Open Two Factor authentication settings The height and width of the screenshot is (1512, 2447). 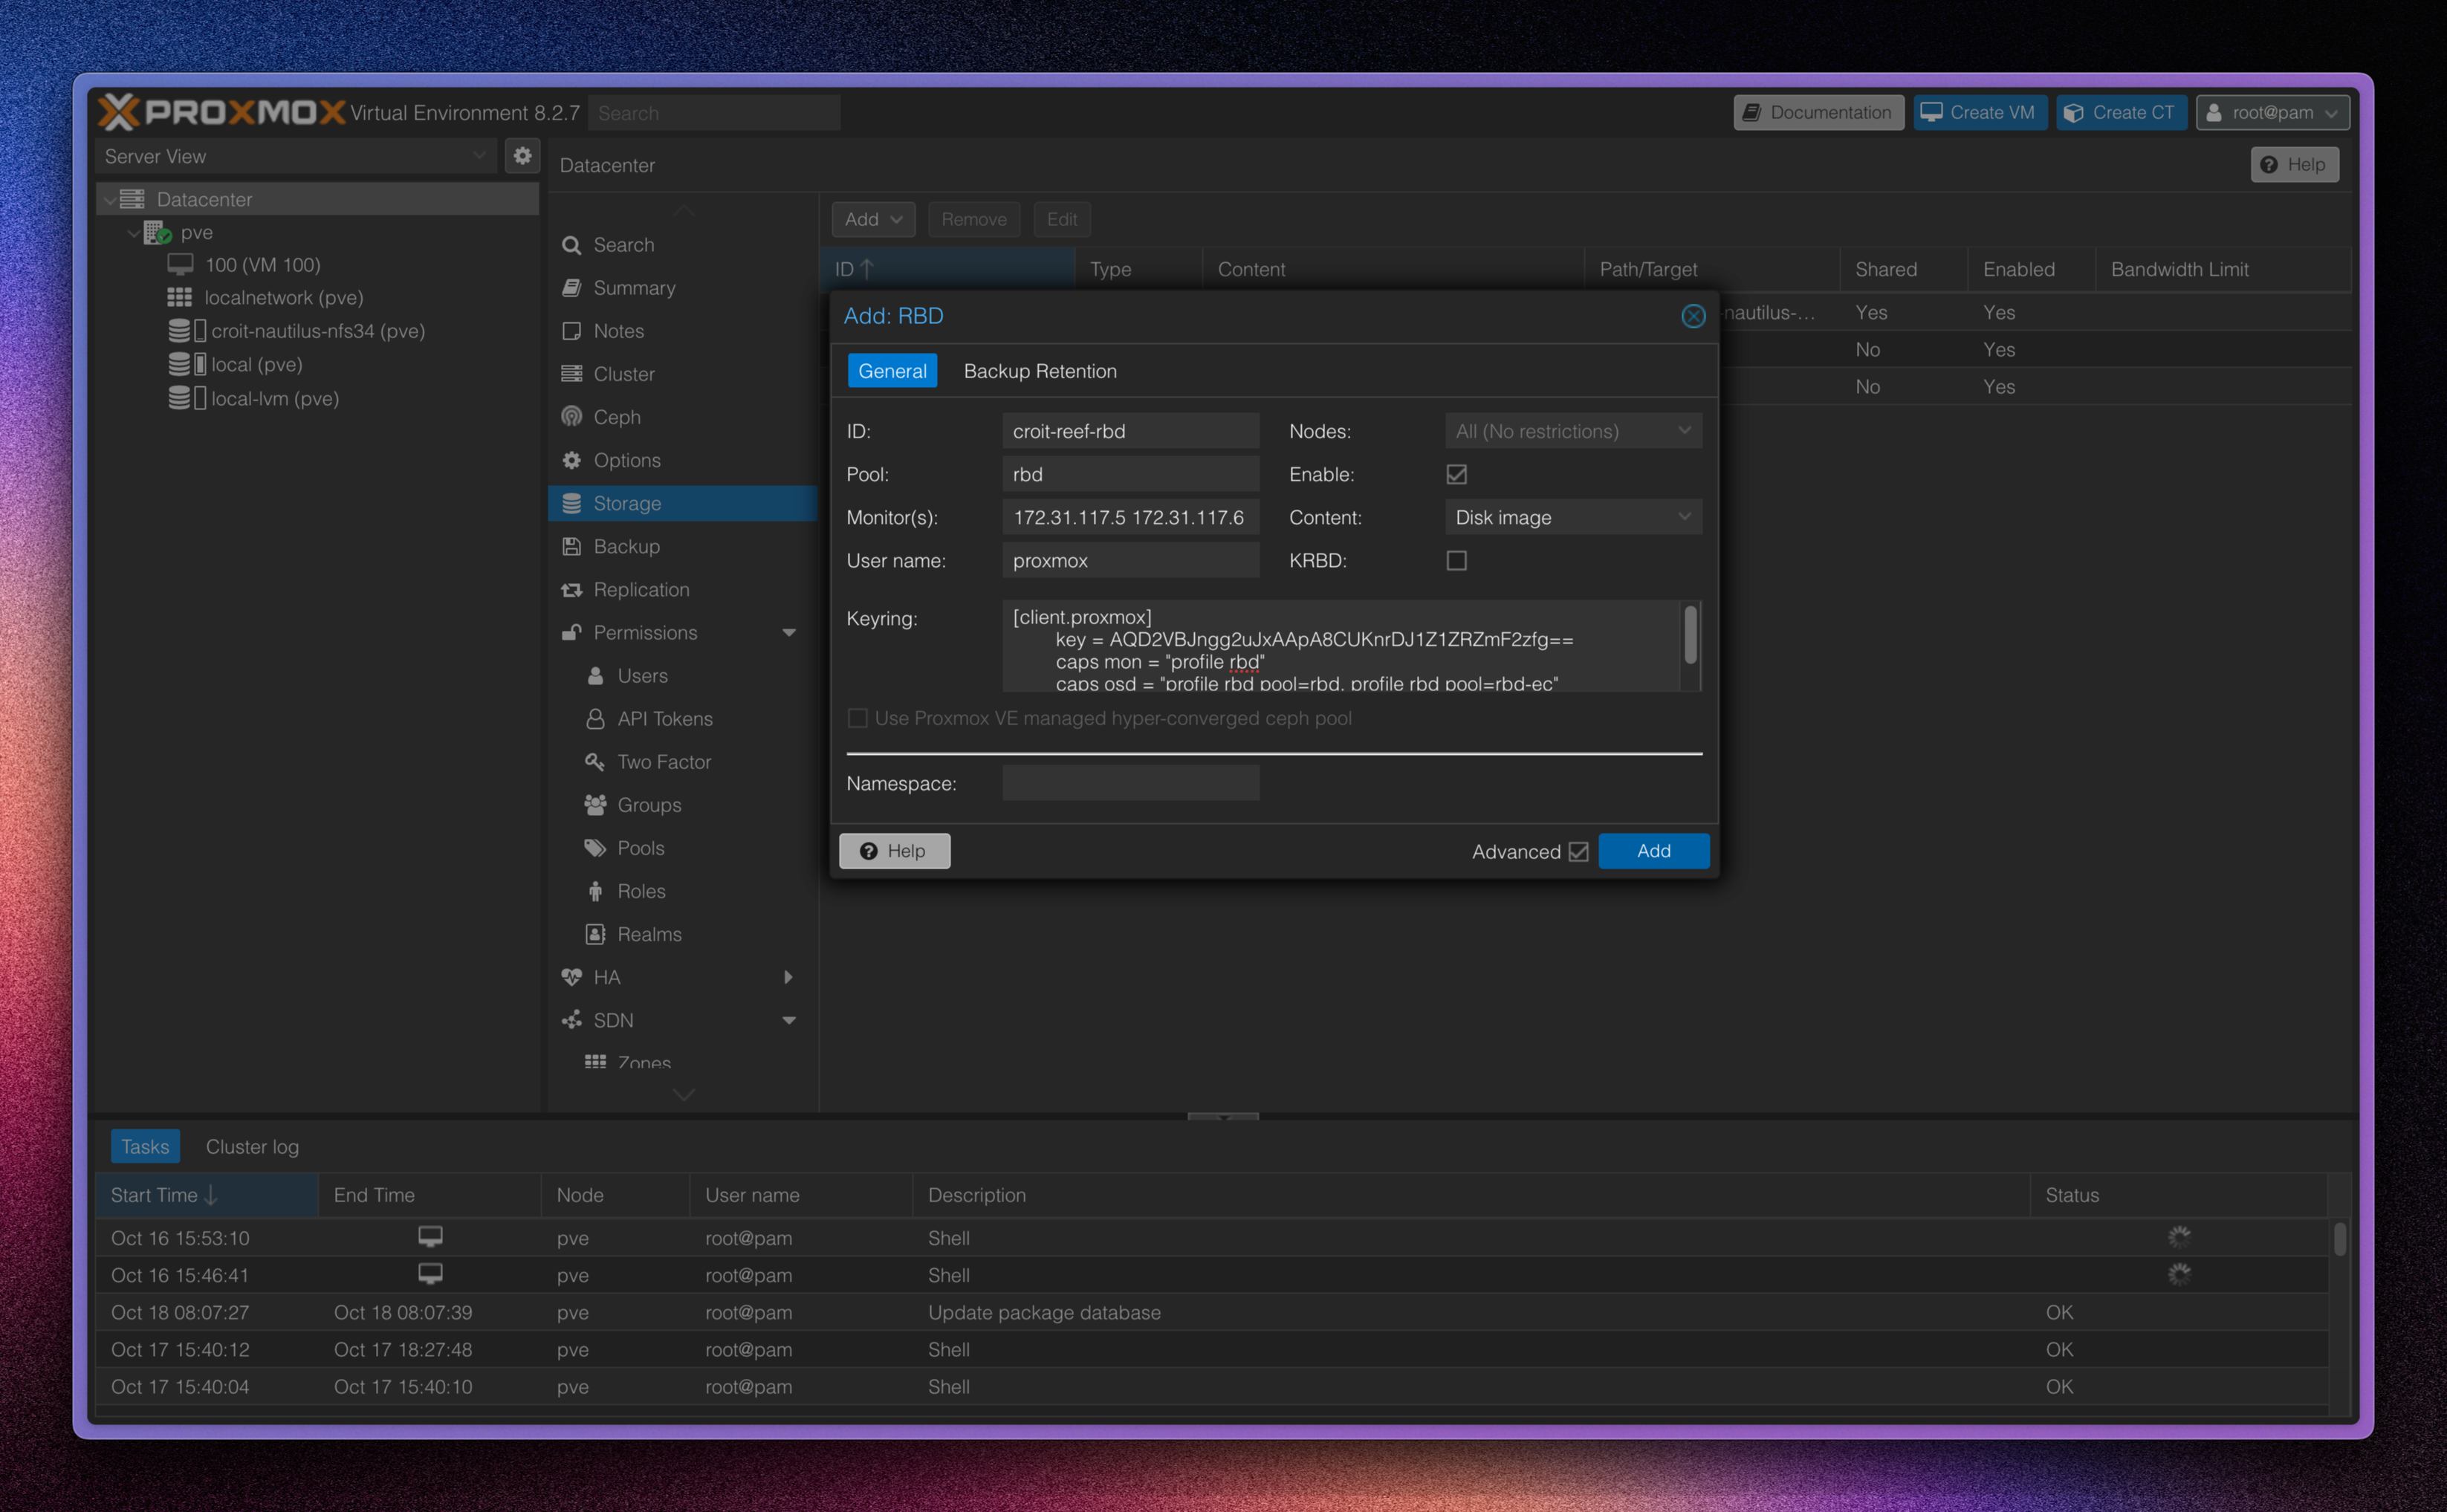pyautogui.click(x=663, y=761)
